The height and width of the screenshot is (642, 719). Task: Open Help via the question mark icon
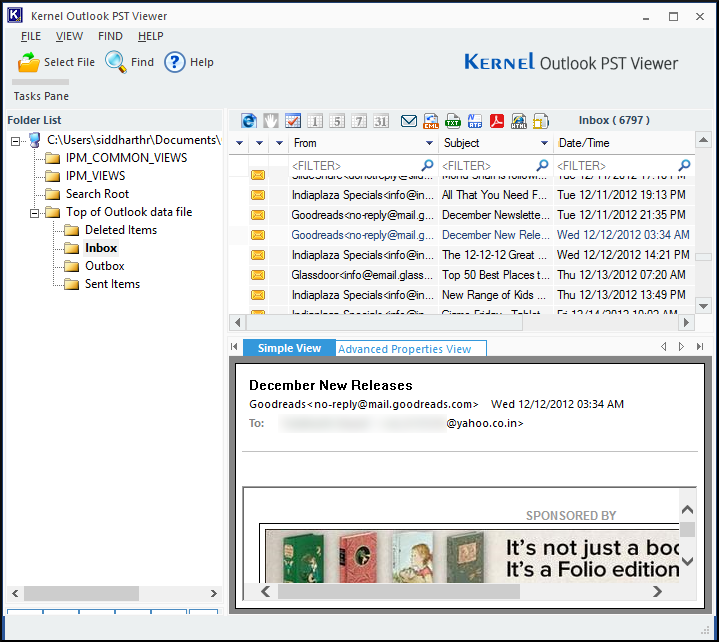pos(175,62)
